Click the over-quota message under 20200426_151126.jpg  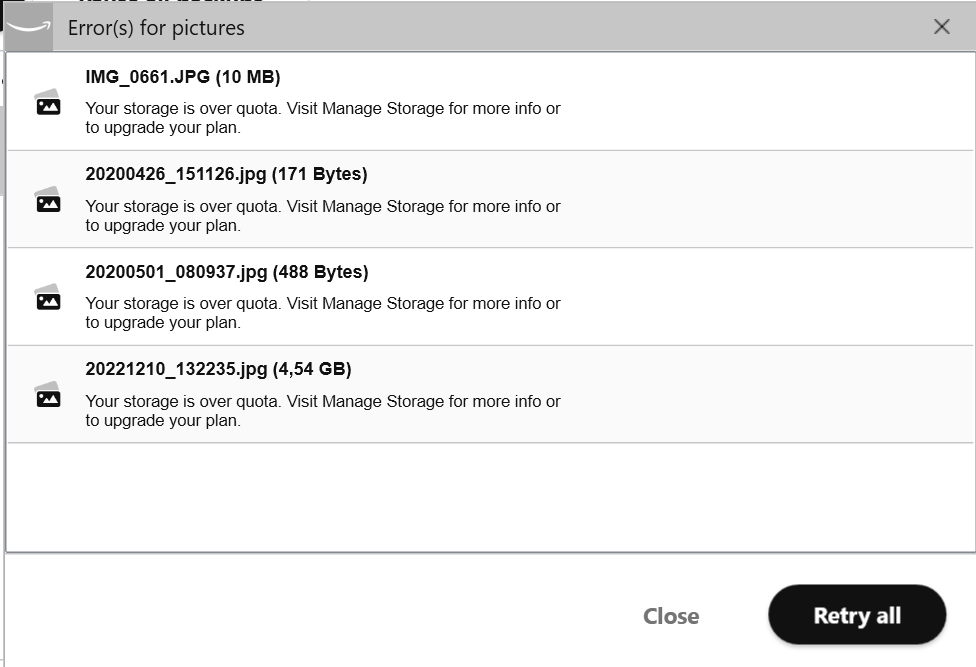(323, 215)
